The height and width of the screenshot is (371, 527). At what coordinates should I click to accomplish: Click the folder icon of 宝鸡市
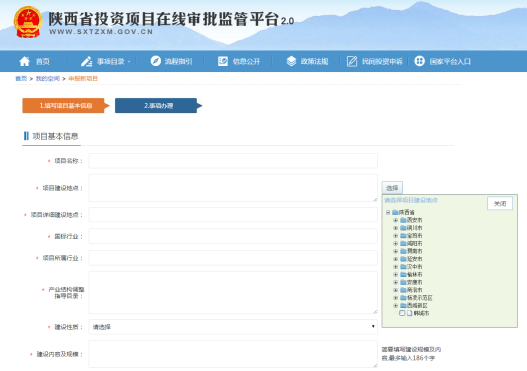click(x=403, y=236)
